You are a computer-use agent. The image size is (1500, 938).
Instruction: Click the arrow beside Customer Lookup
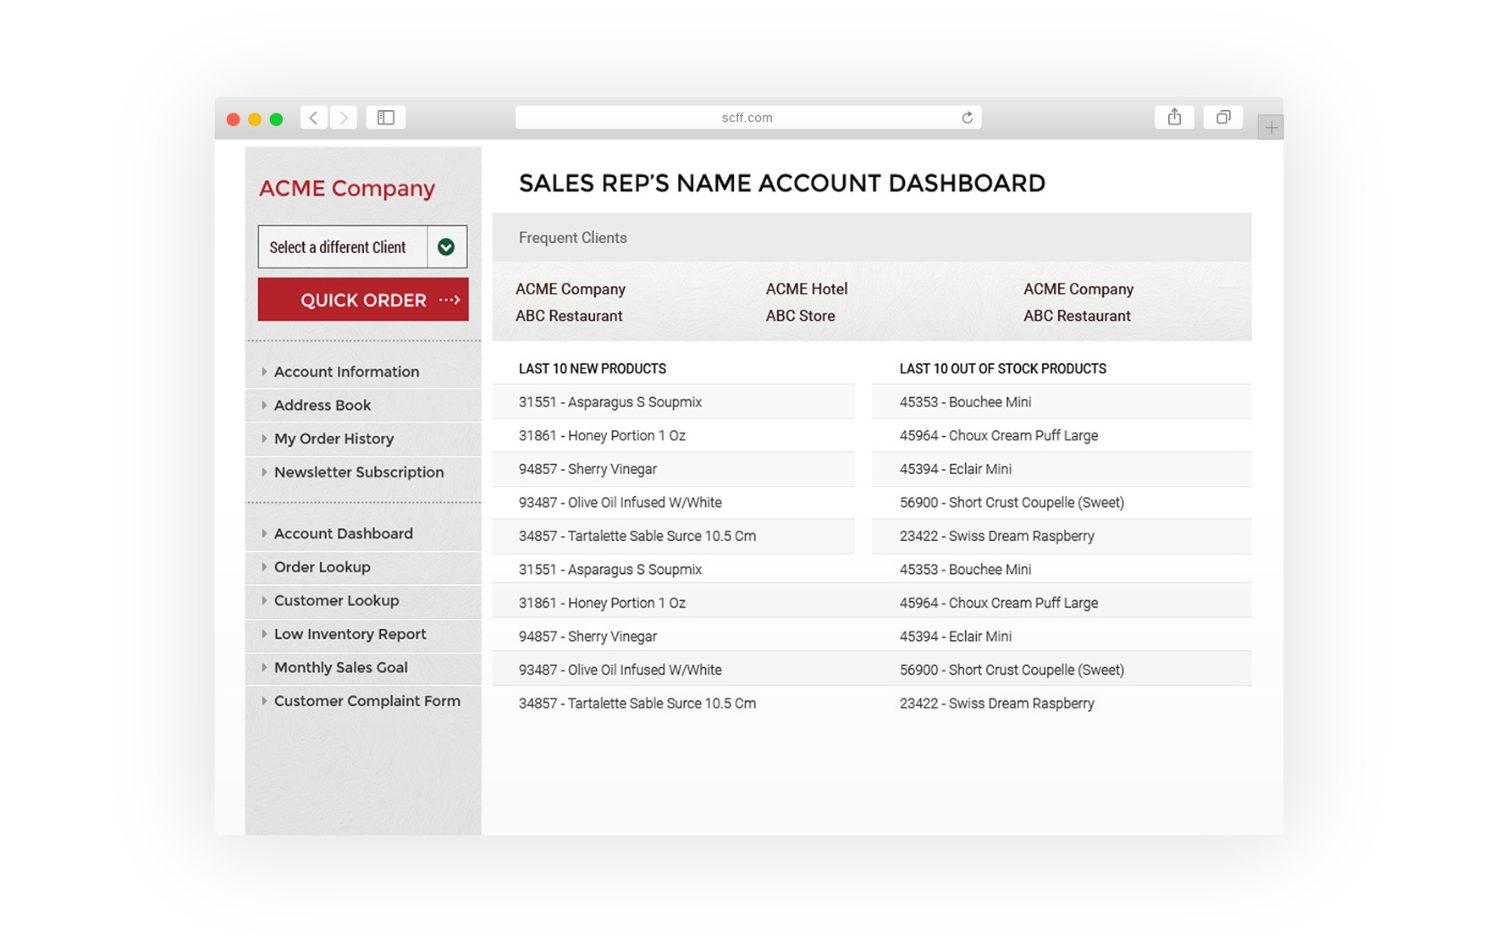point(264,601)
